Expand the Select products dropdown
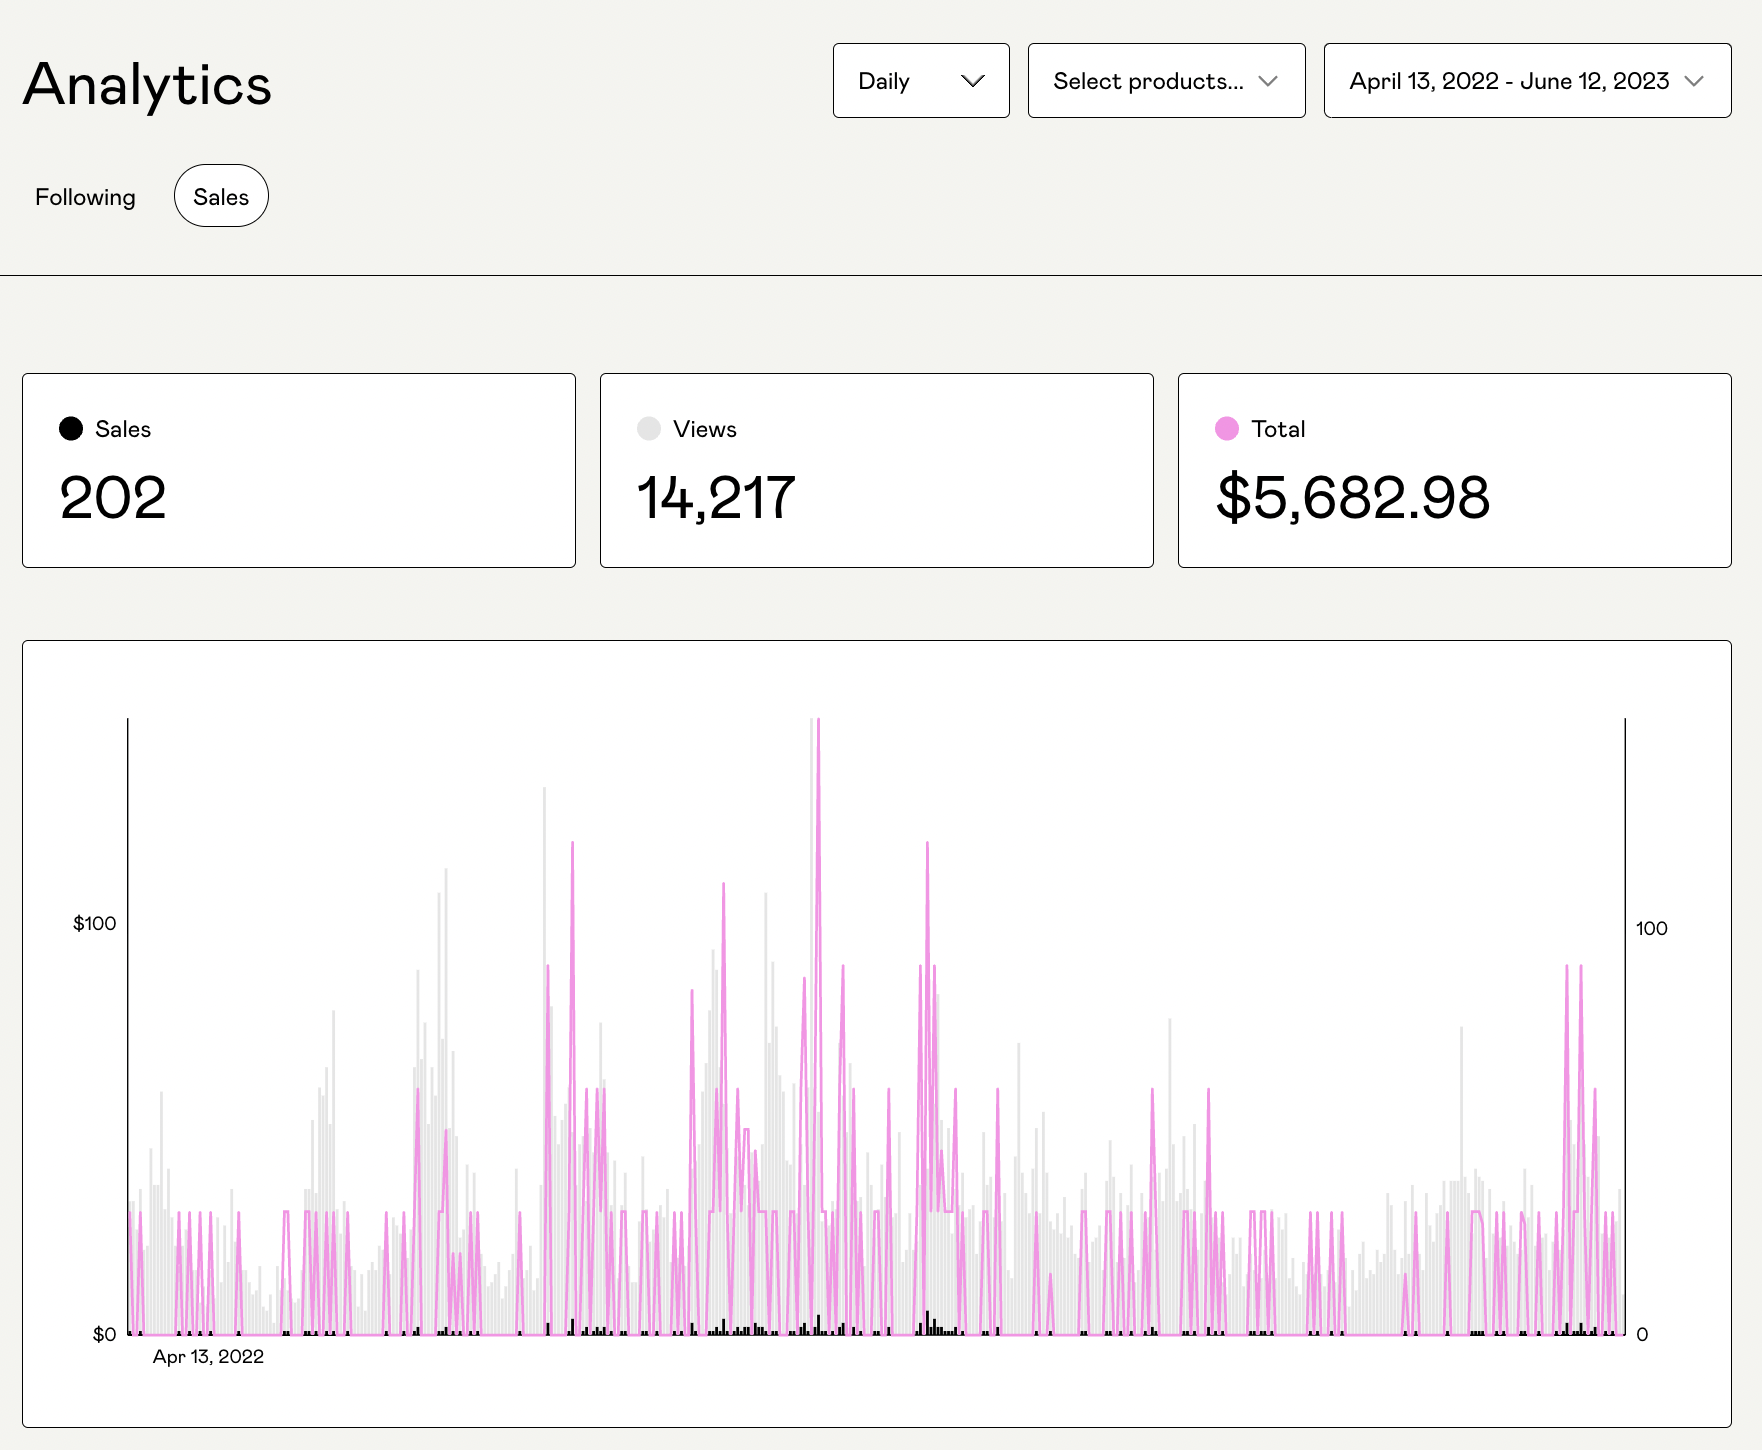The width and height of the screenshot is (1762, 1450). (x=1165, y=81)
